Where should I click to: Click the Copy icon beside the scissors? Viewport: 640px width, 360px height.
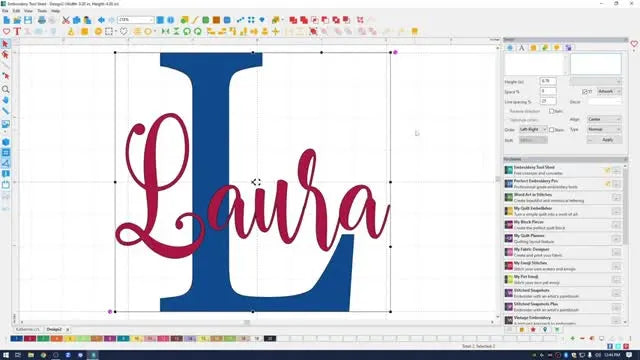point(76,20)
